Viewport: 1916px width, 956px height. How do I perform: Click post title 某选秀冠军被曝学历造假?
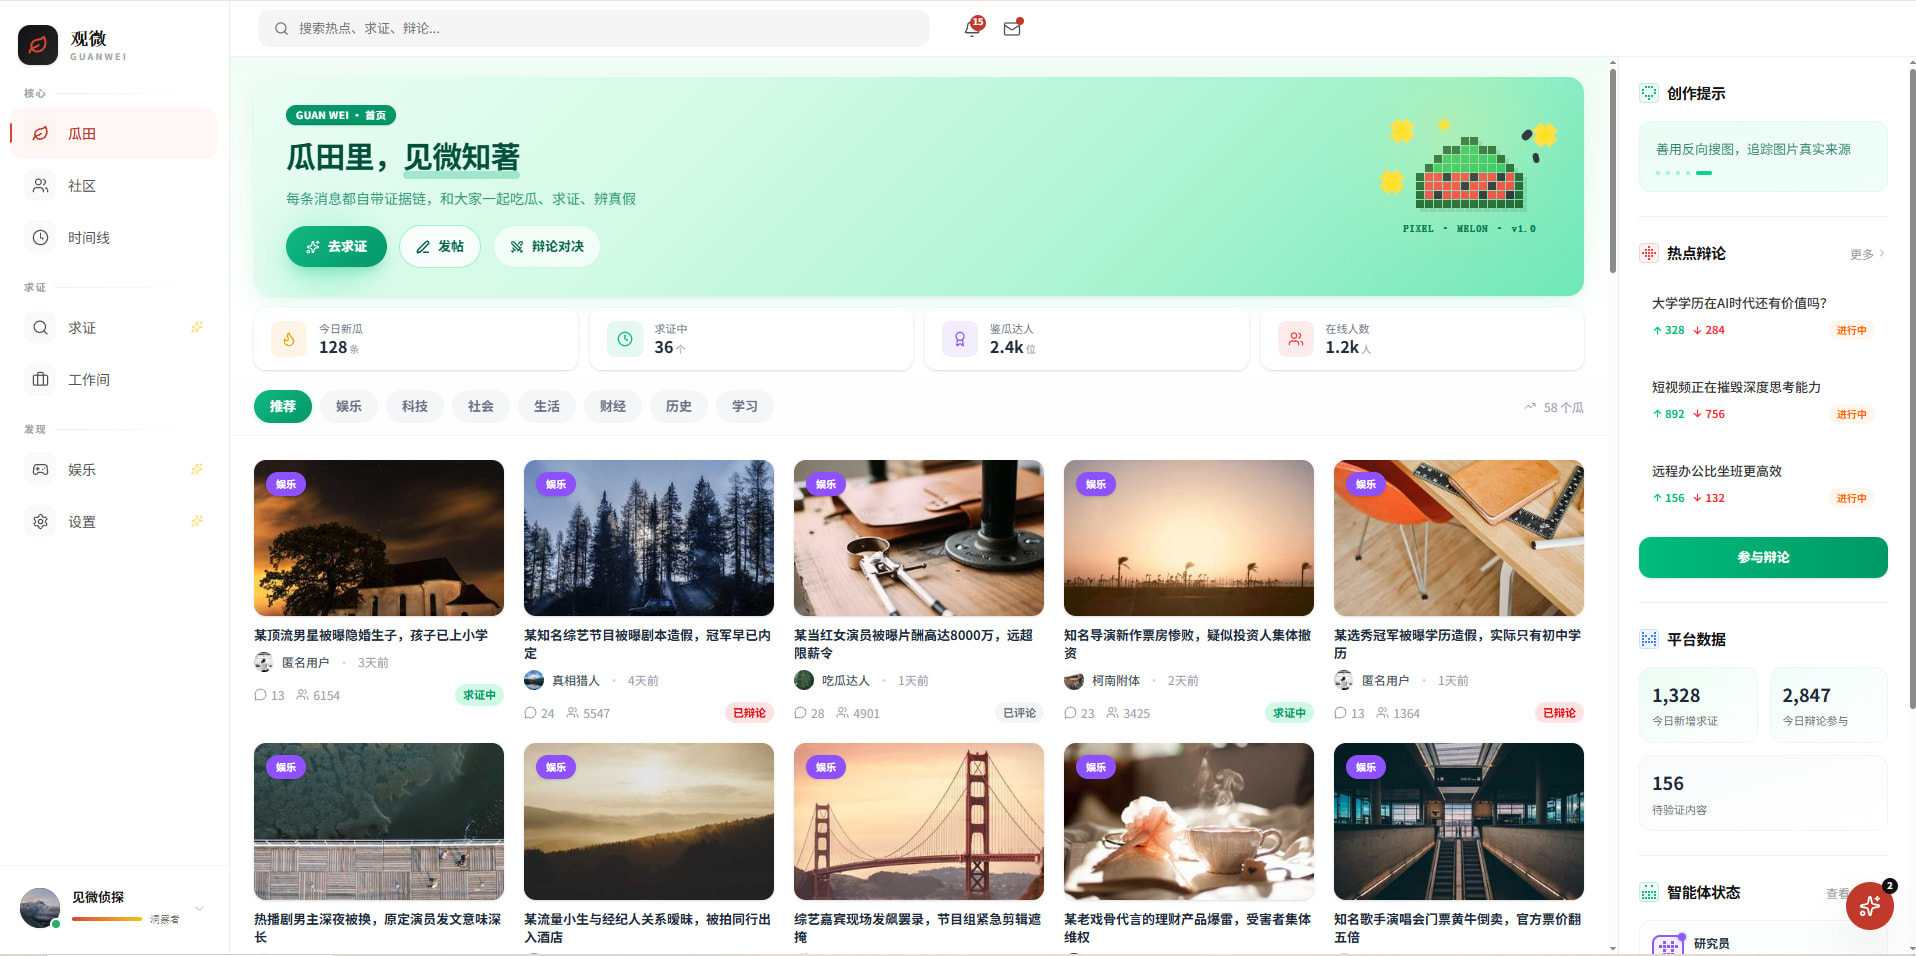click(1457, 644)
